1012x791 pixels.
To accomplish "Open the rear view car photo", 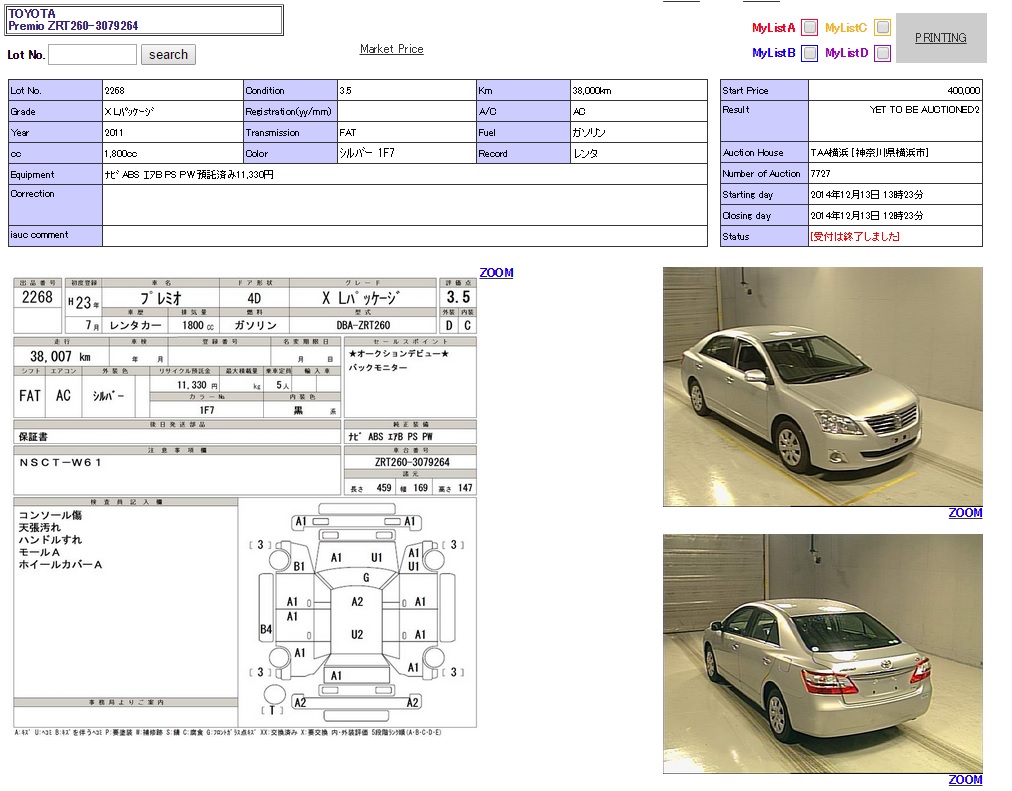I will [x=822, y=653].
